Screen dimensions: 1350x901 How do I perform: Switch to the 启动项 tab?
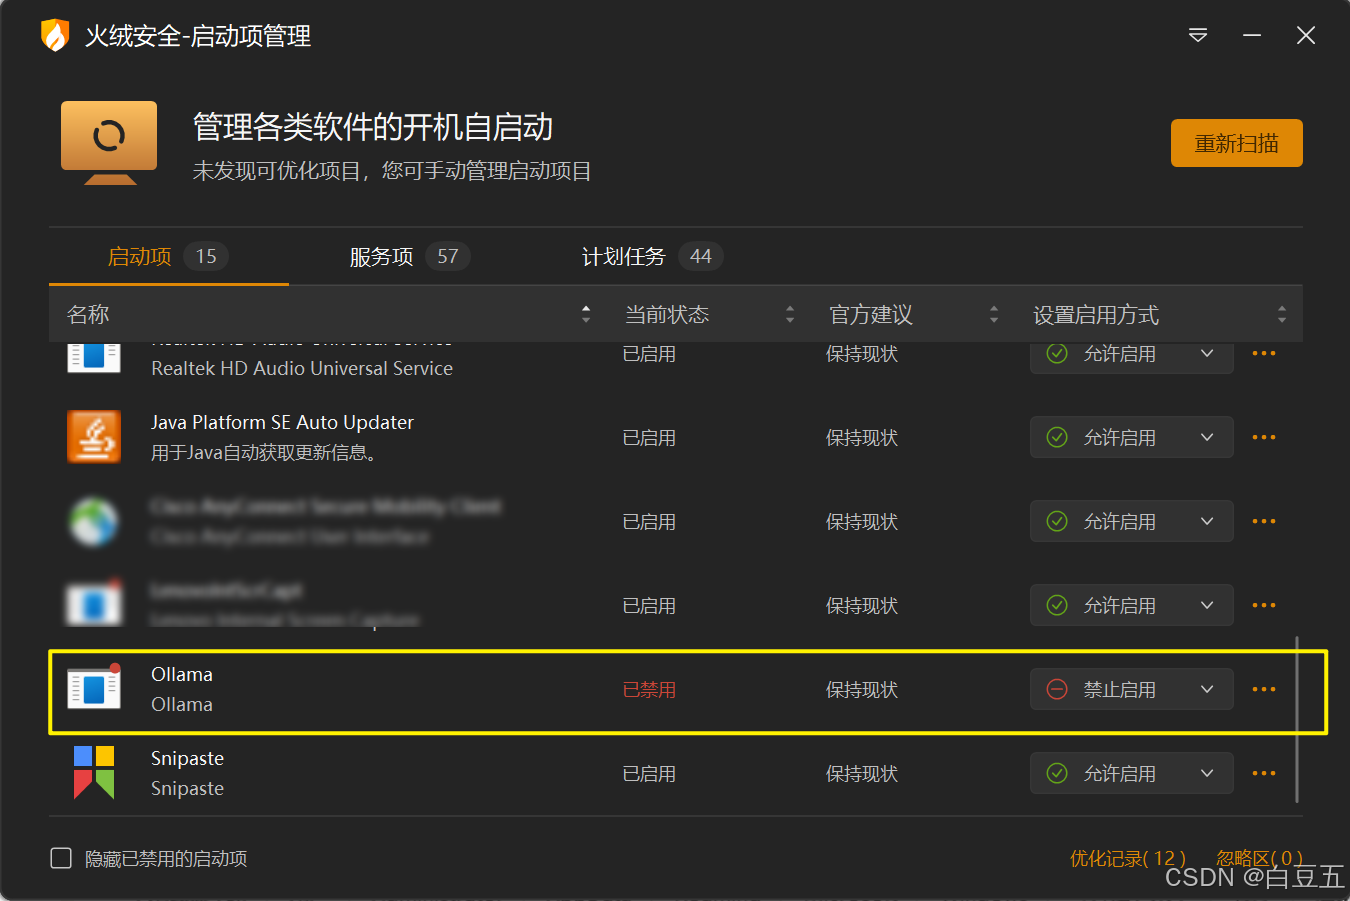(x=168, y=257)
